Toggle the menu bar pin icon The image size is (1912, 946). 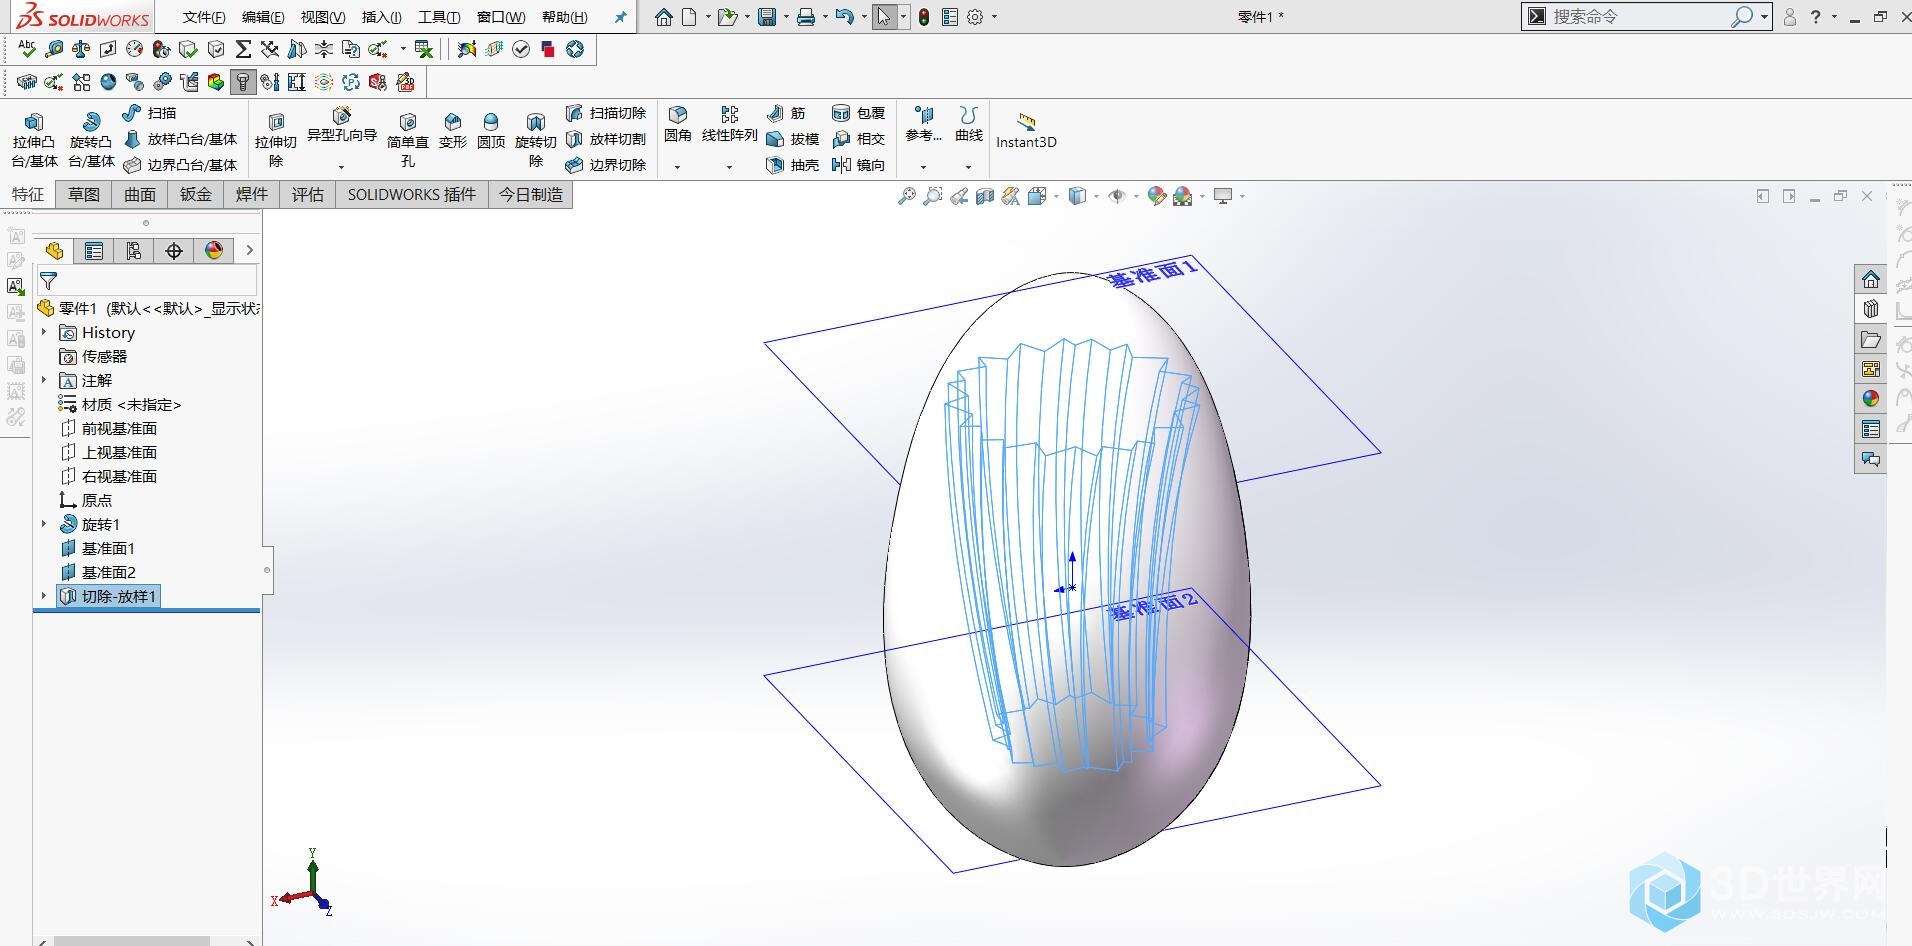(x=620, y=17)
